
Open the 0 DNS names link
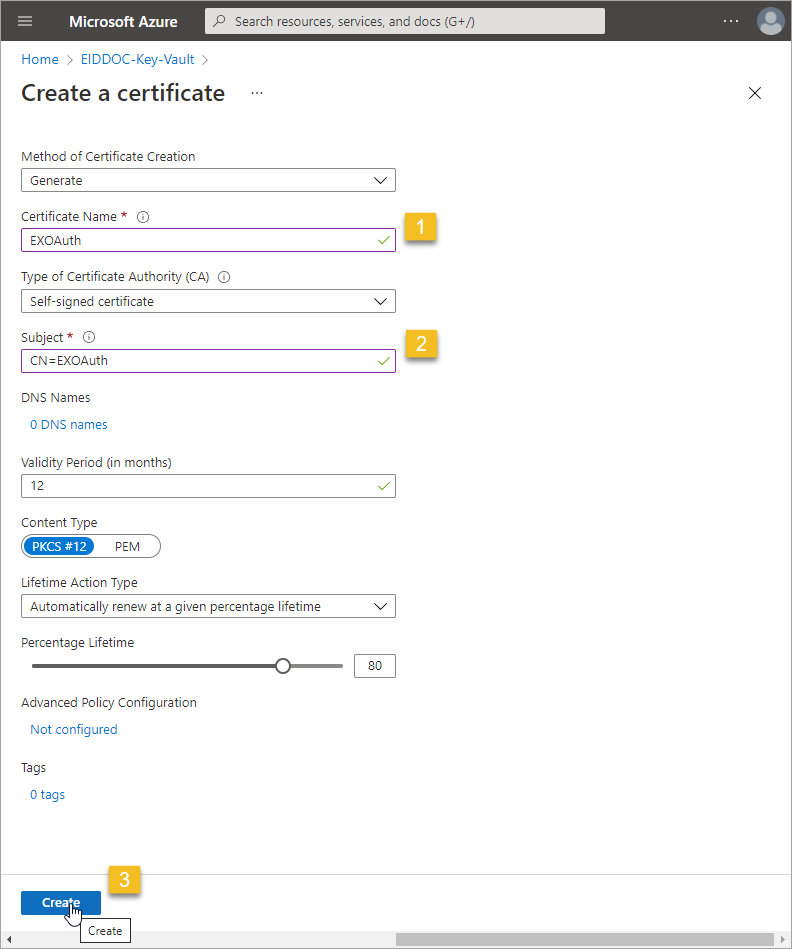click(69, 425)
